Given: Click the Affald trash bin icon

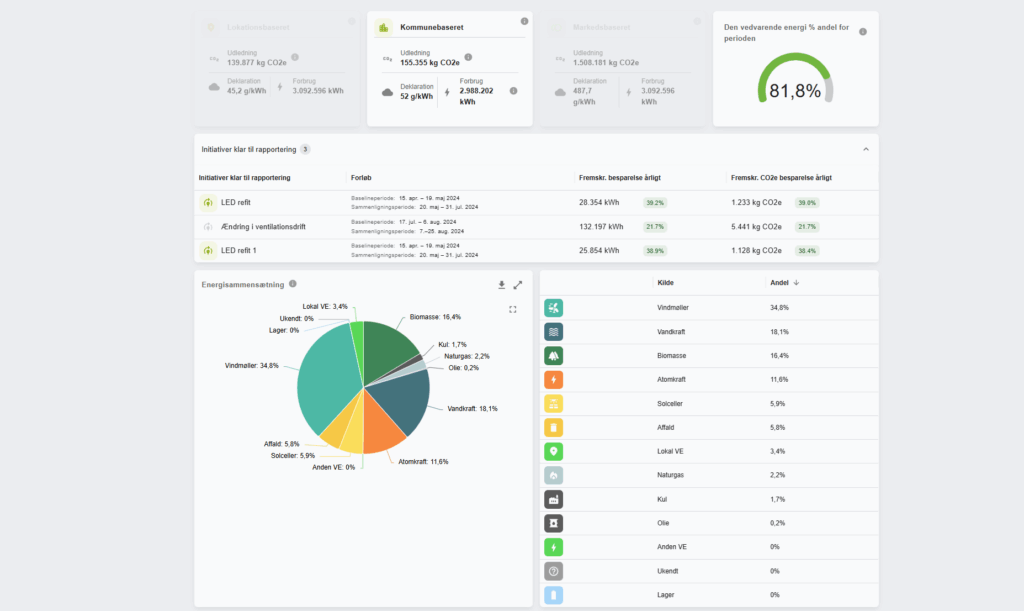Looking at the screenshot, I should click(553, 428).
